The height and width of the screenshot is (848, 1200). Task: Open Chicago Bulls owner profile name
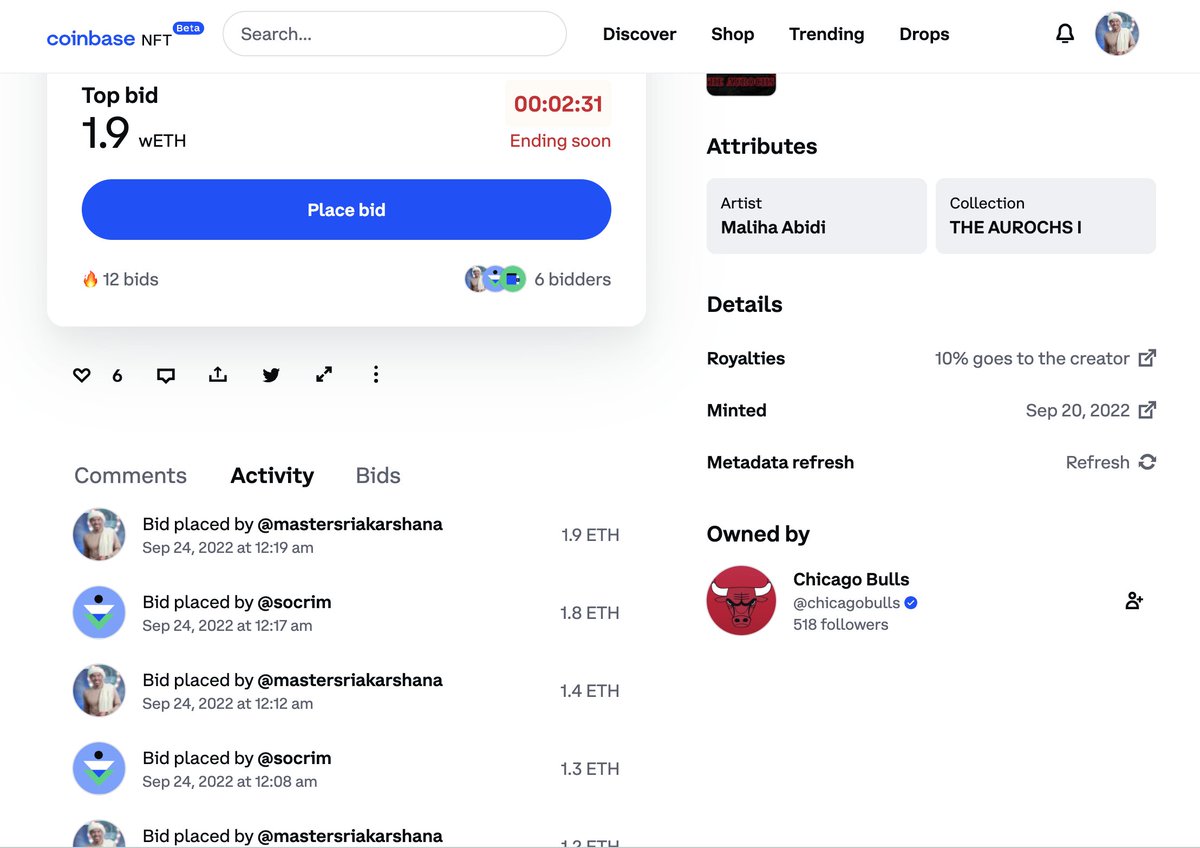(x=851, y=579)
